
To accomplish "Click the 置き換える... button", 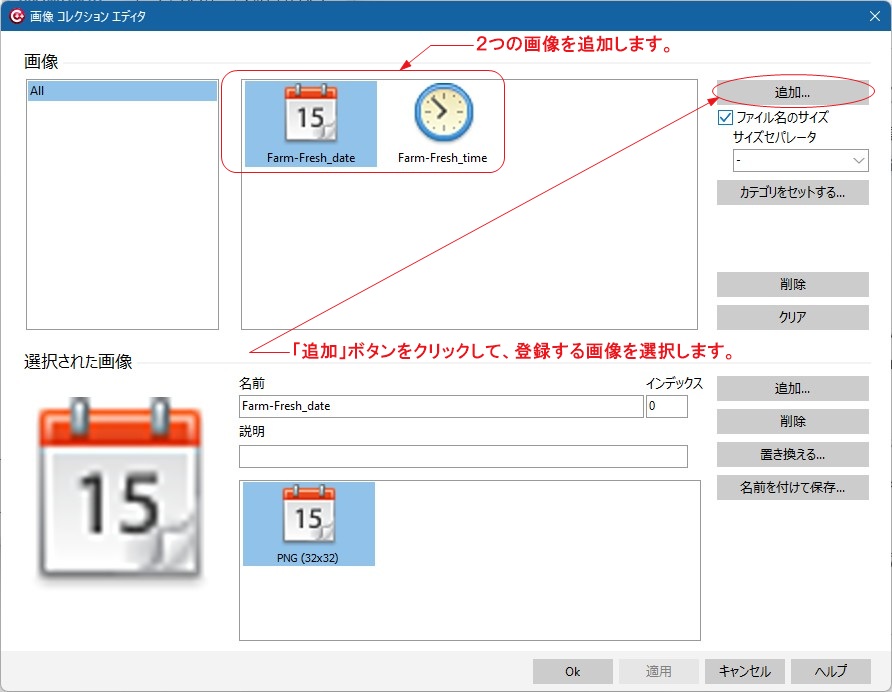I will [792, 455].
